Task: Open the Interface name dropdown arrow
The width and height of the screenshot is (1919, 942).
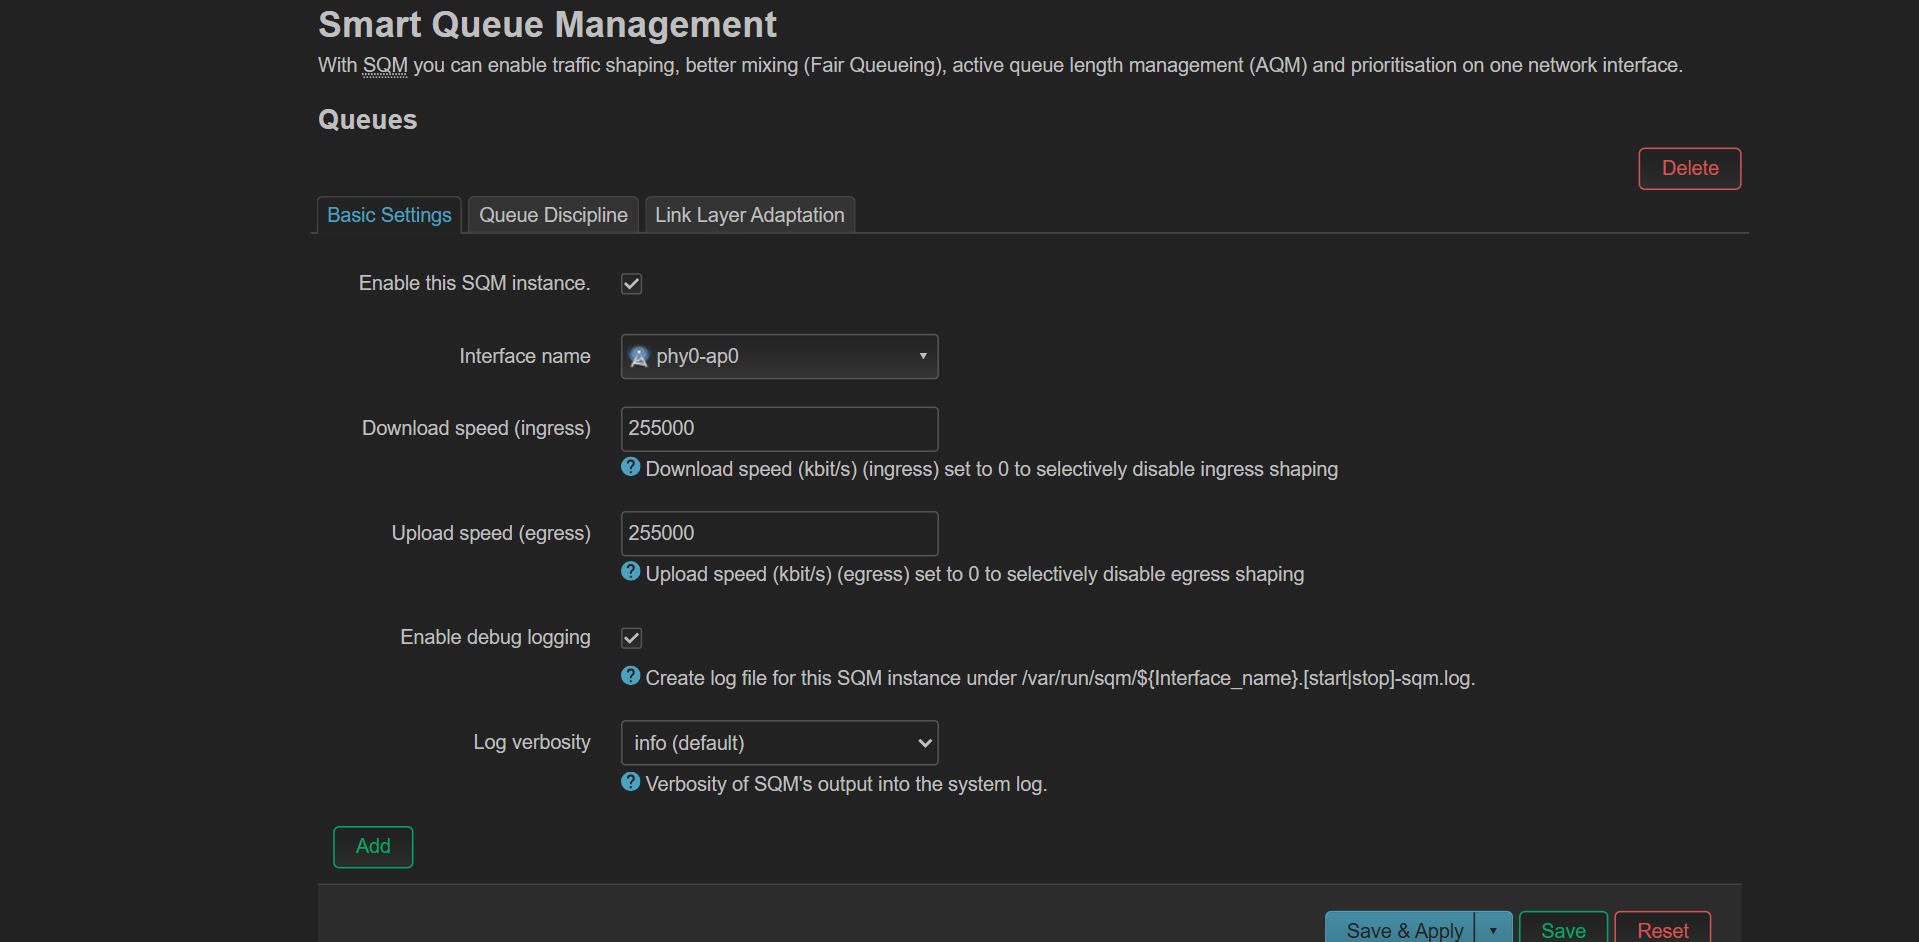Action: pyautogui.click(x=922, y=357)
